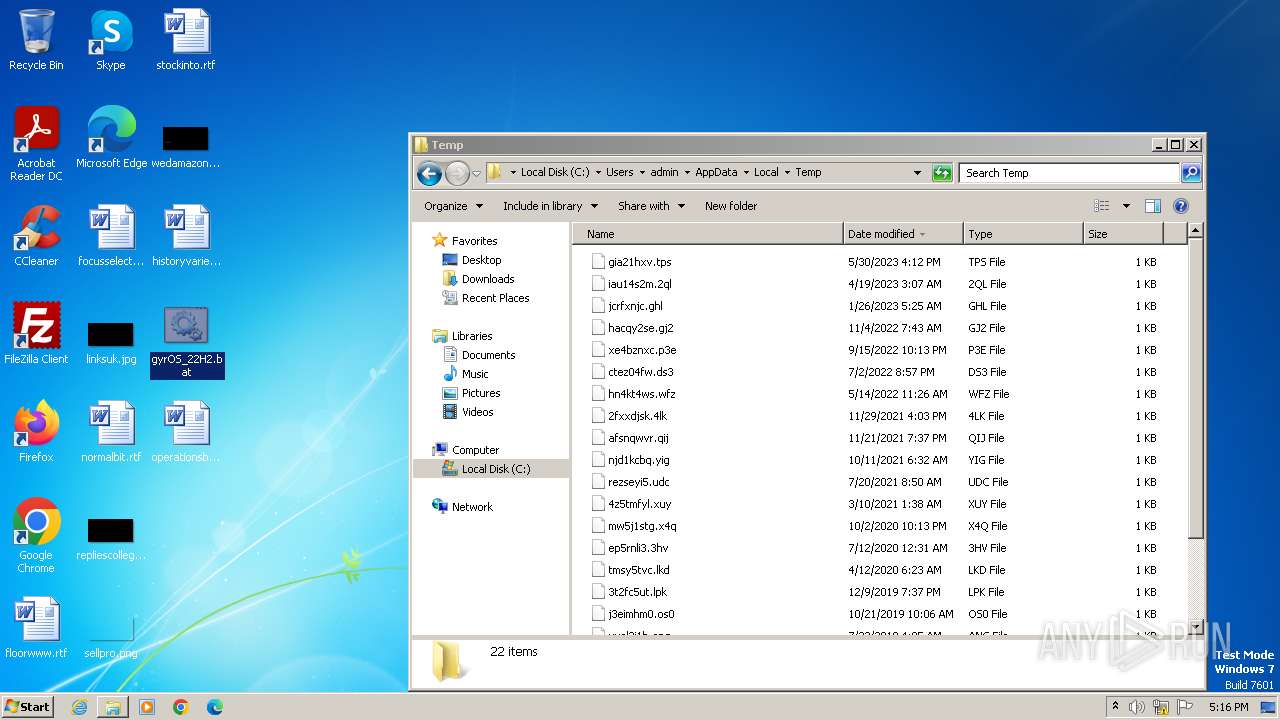Open Explorer help button
1280x720 pixels.
1180,206
